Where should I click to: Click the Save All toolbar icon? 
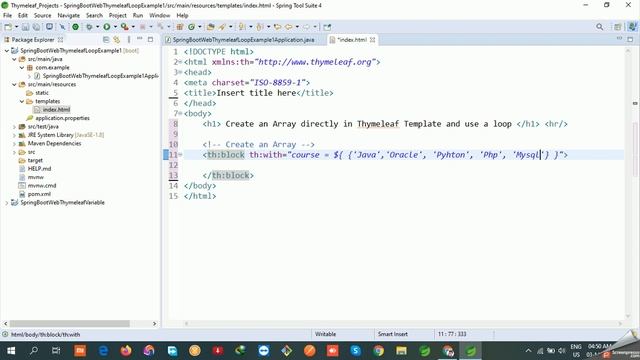[36, 27]
